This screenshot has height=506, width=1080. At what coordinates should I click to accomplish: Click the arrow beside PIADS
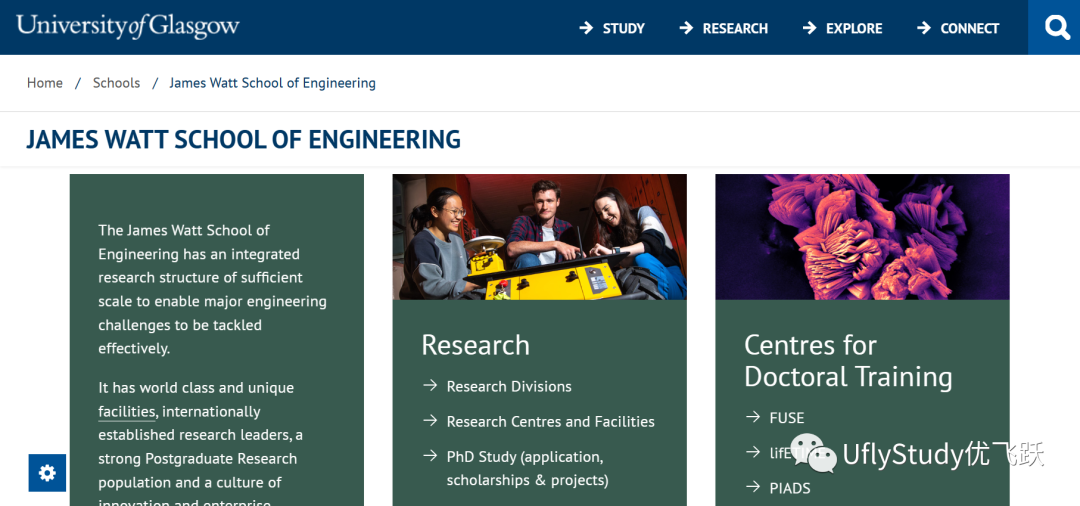point(753,487)
